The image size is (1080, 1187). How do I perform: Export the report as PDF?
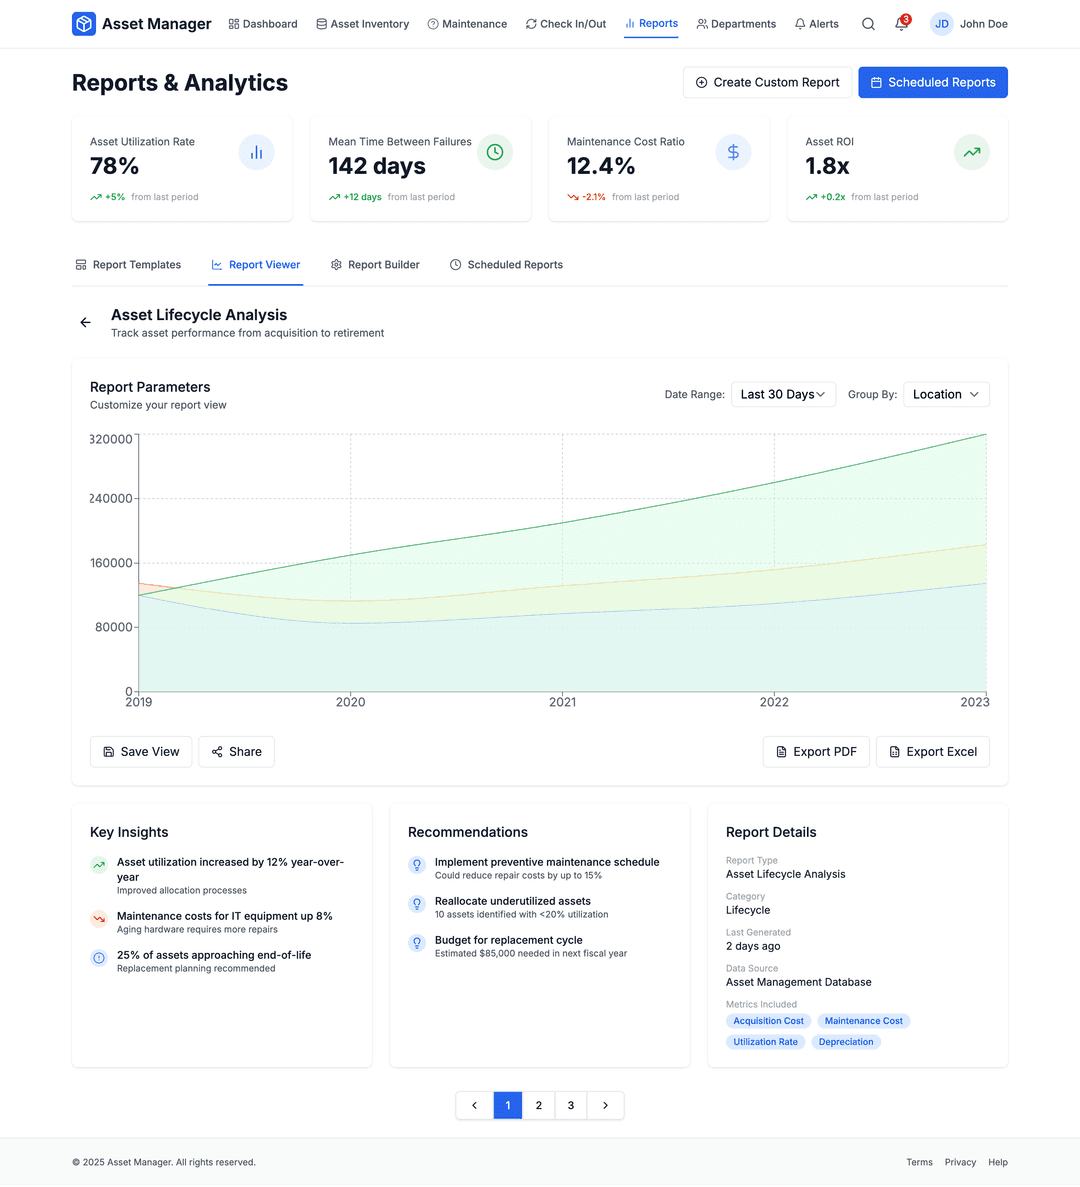pos(816,751)
